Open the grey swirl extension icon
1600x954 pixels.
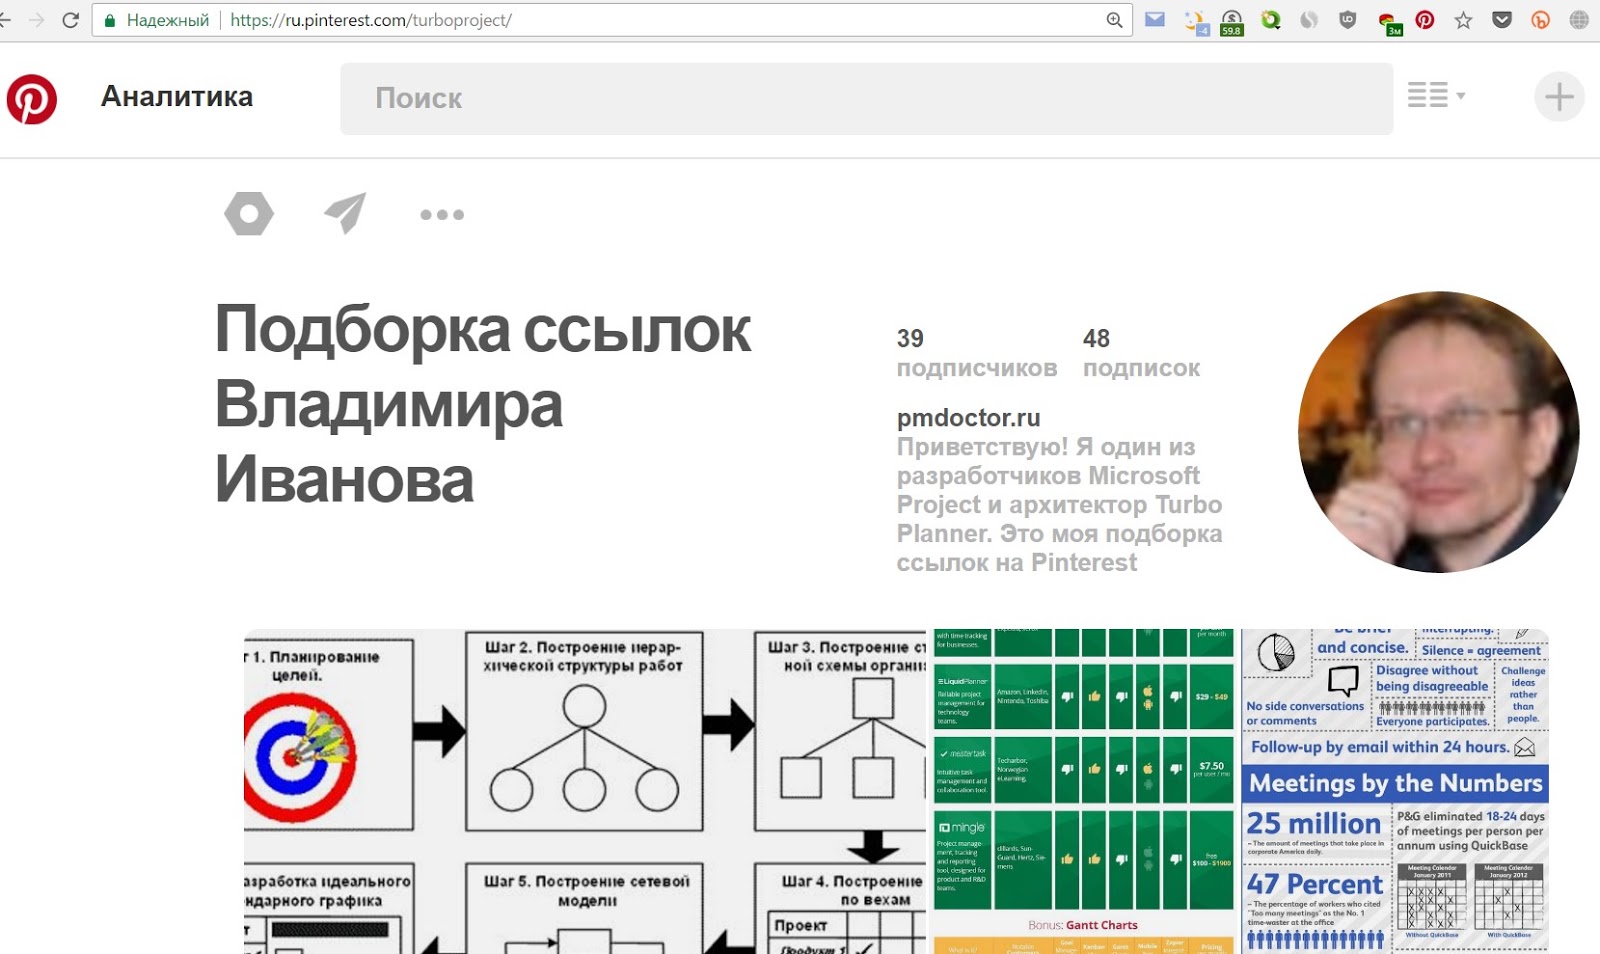point(1309,20)
